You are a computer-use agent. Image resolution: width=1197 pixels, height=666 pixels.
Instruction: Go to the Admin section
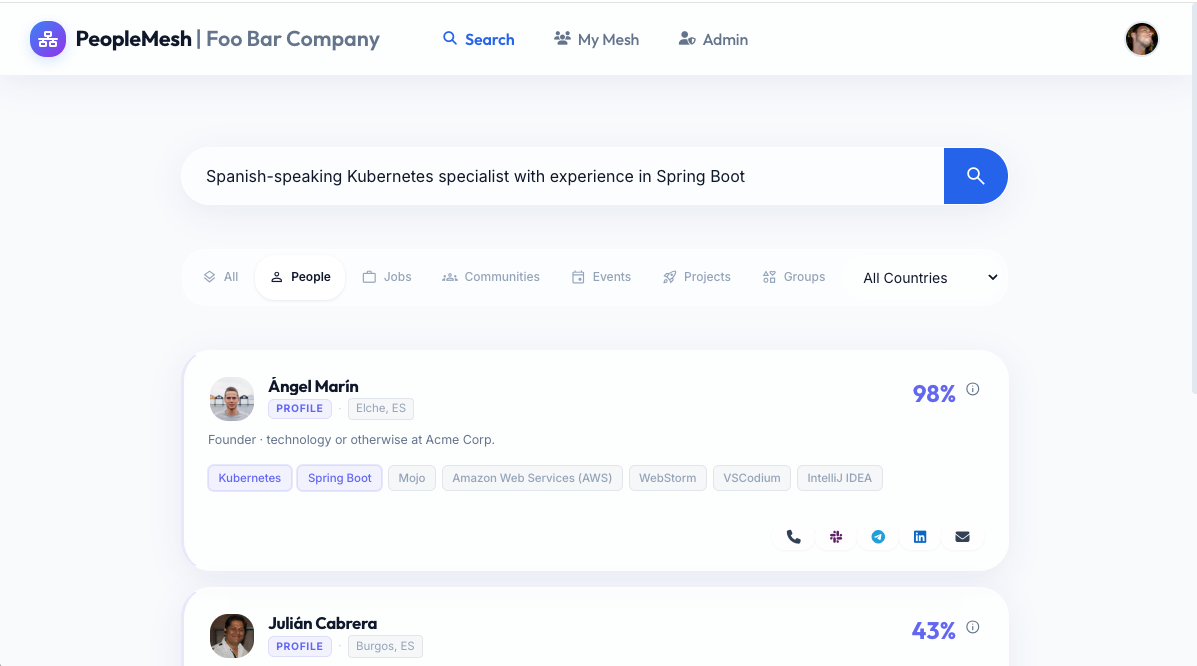pyautogui.click(x=713, y=39)
